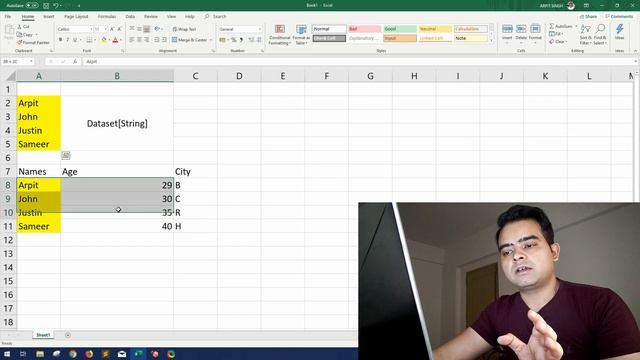
Task: Open the Name Box dropdown
Action: [31, 62]
